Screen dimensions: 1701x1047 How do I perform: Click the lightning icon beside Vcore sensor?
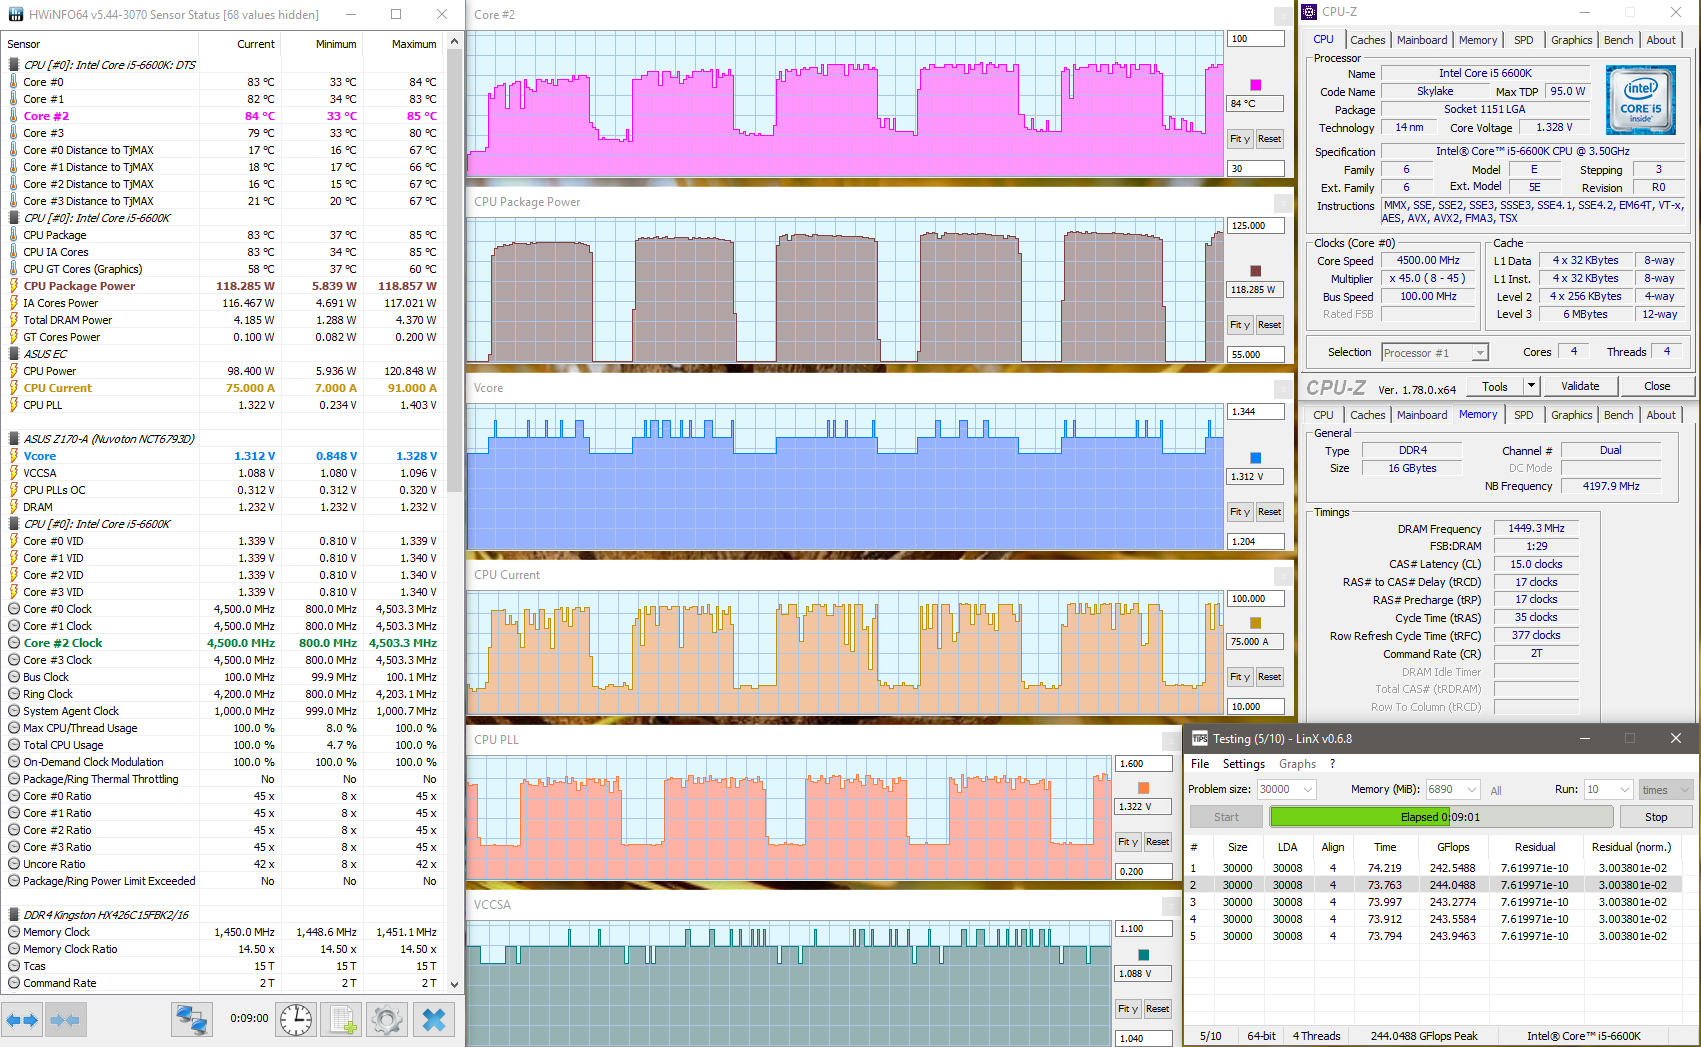(14, 456)
